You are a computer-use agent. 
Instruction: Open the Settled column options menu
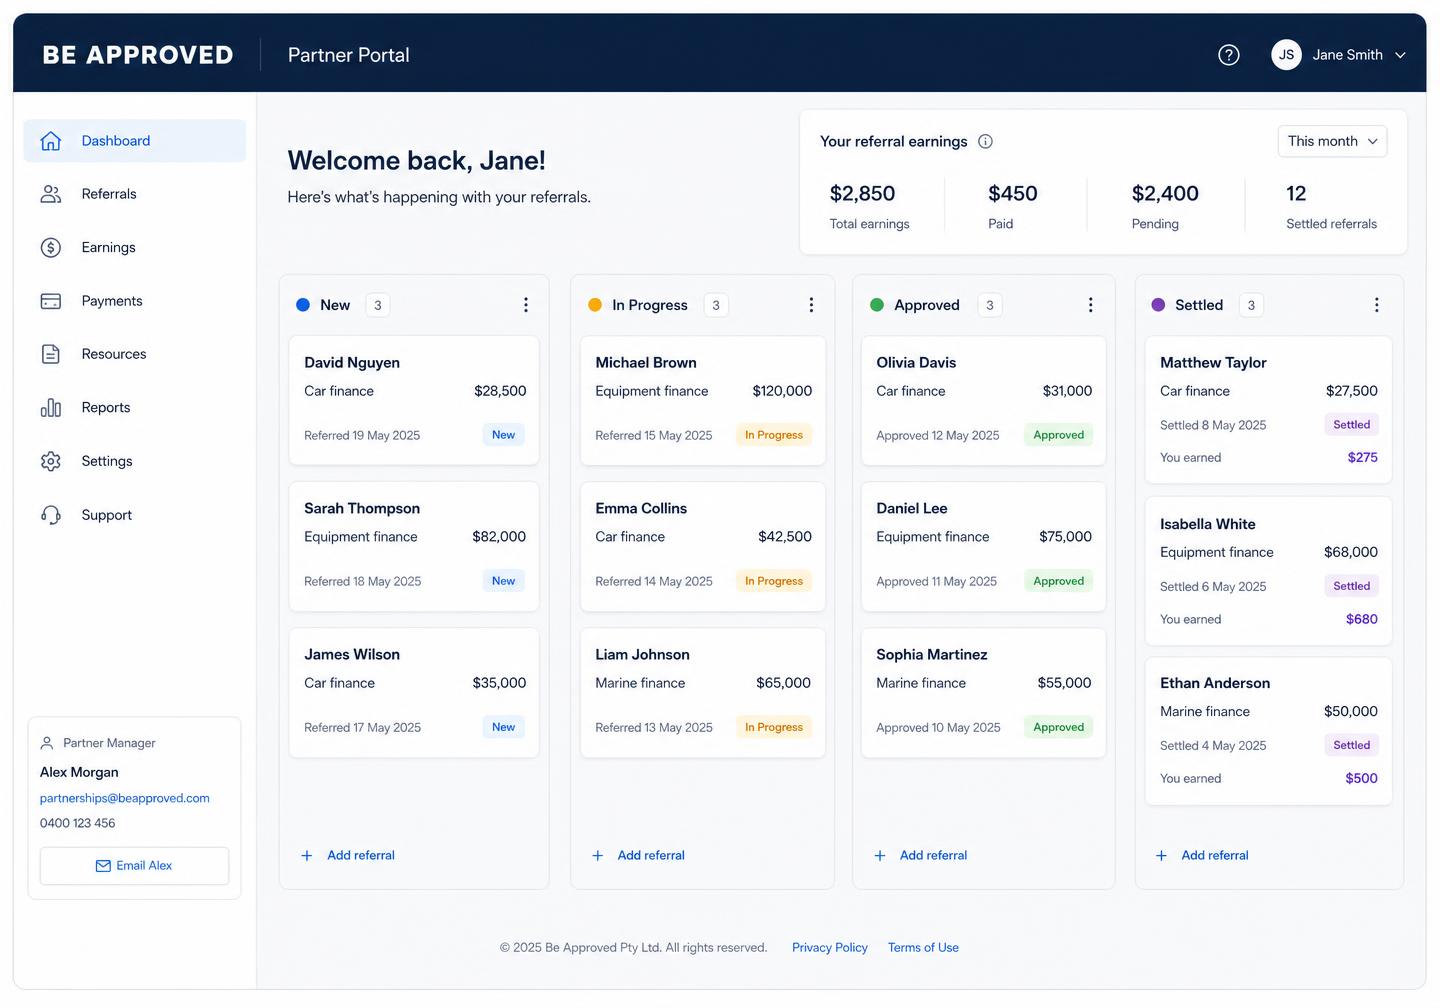1376,305
